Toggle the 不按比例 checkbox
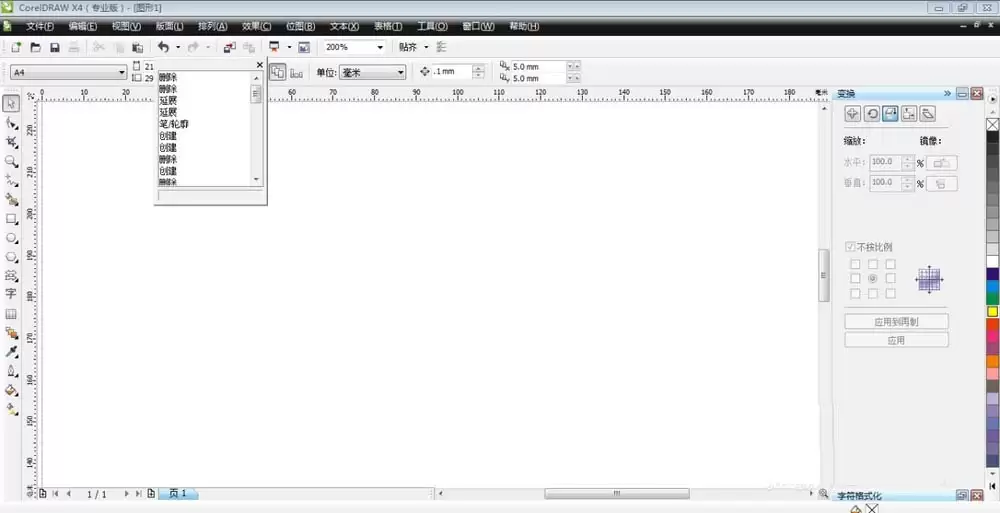The image size is (1000, 513). pyautogui.click(x=851, y=247)
